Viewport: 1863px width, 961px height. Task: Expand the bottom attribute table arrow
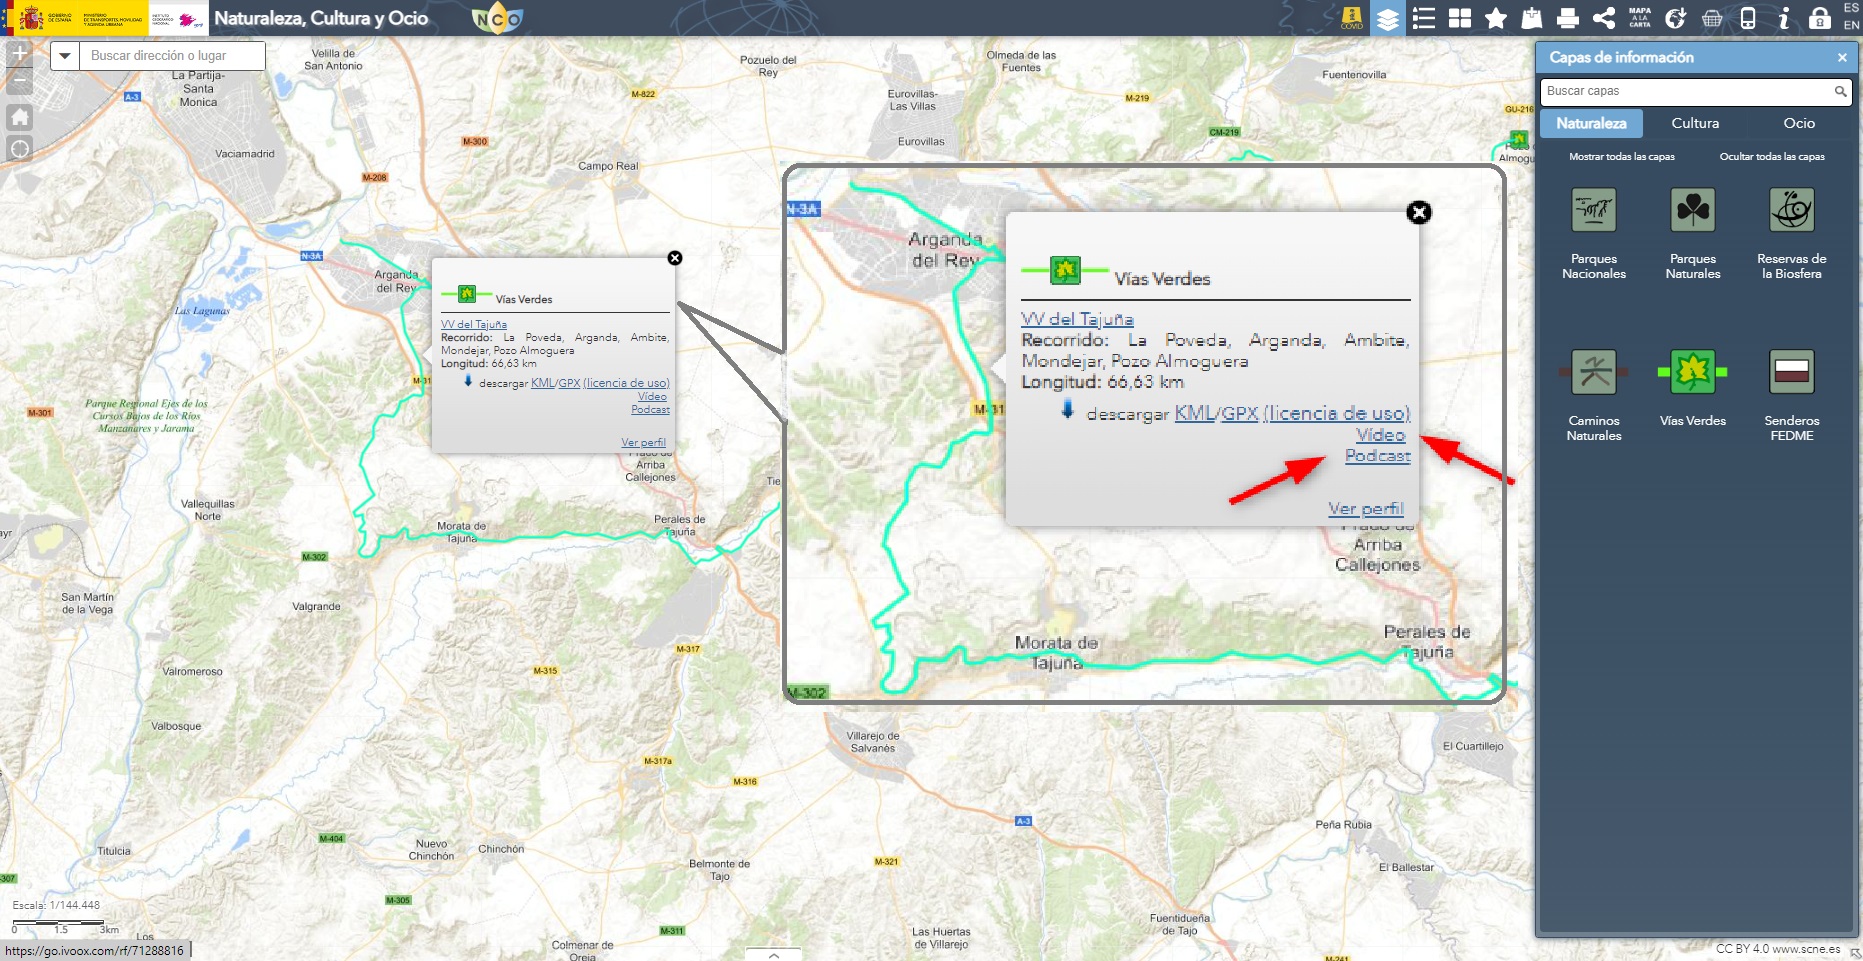(773, 954)
